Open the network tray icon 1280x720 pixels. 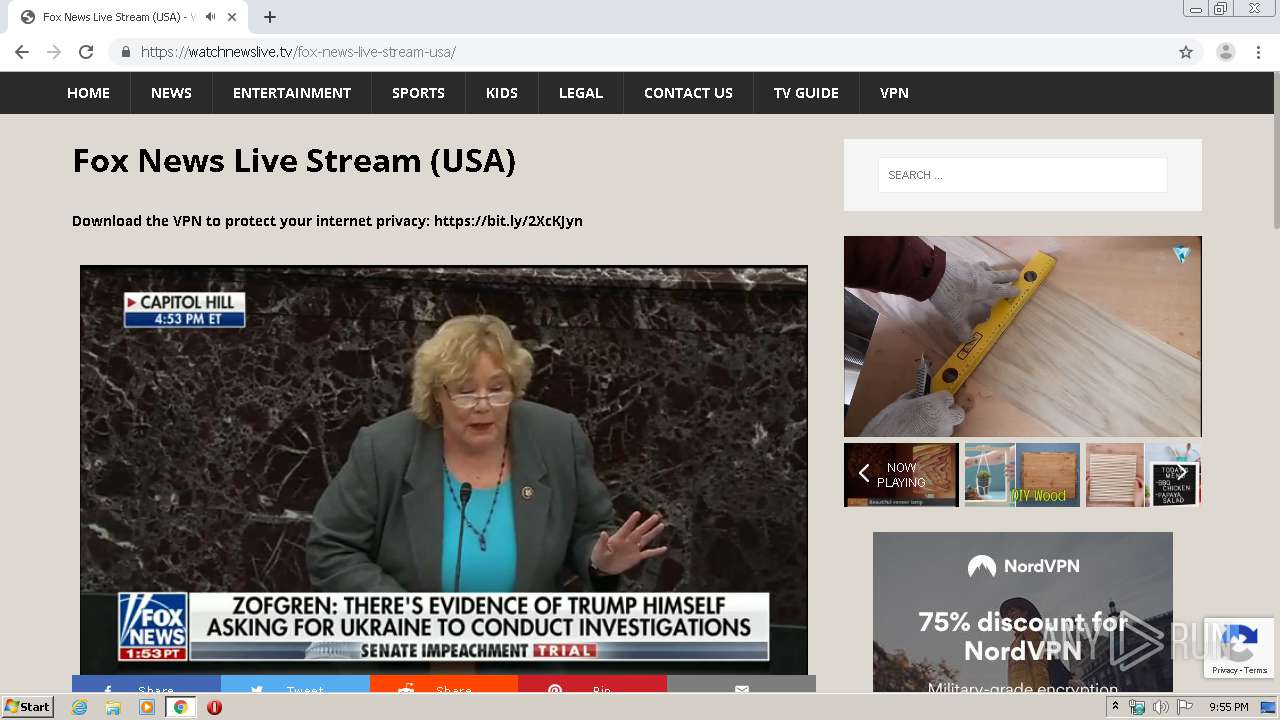tap(1137, 707)
